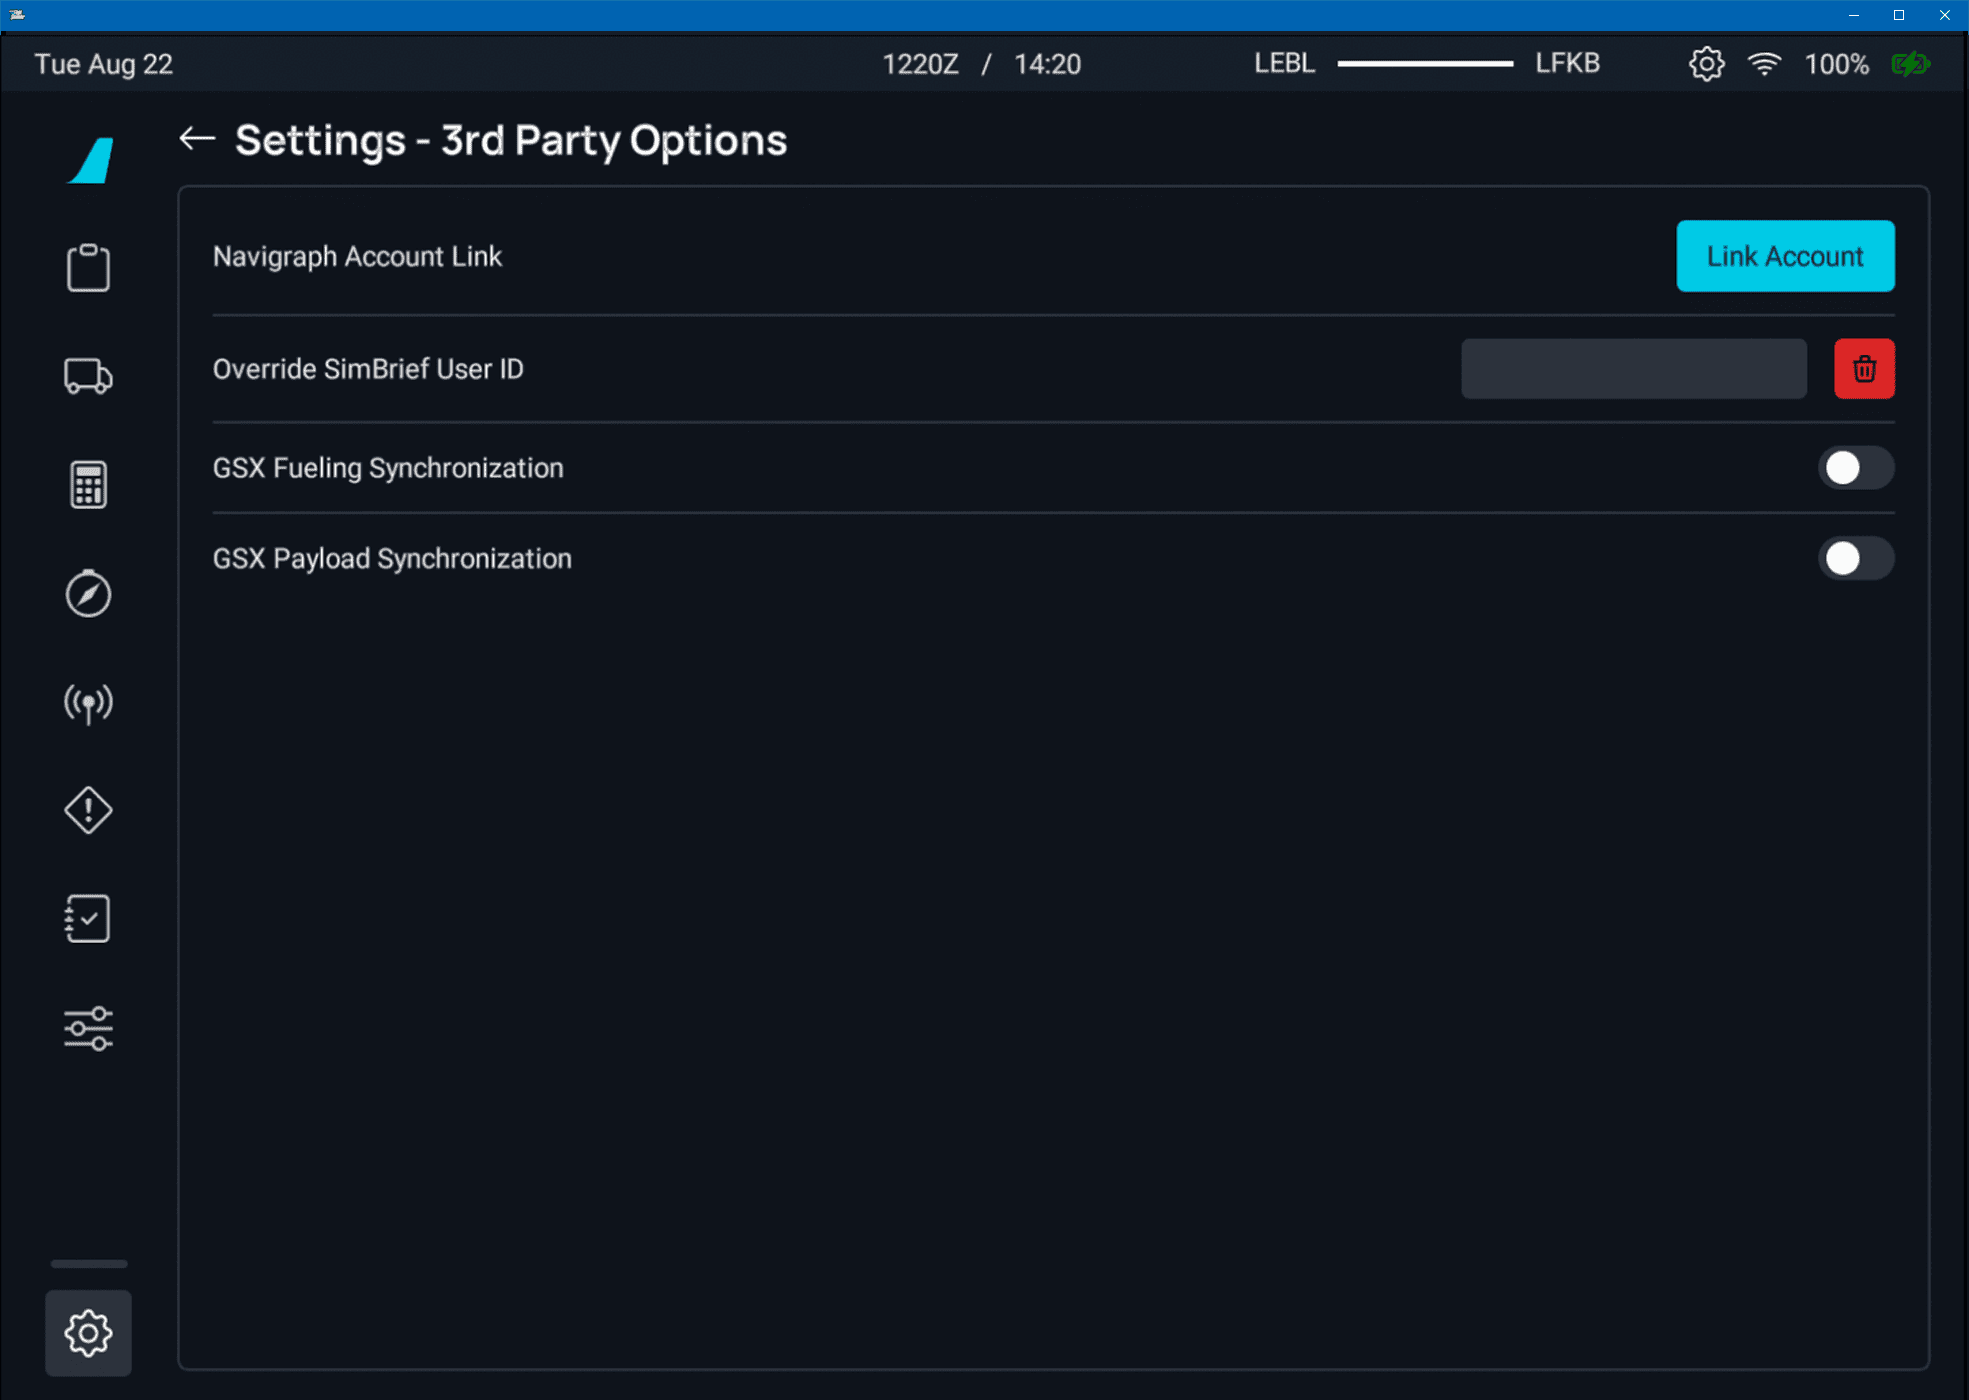Delete the SimBrief User ID override

point(1864,369)
